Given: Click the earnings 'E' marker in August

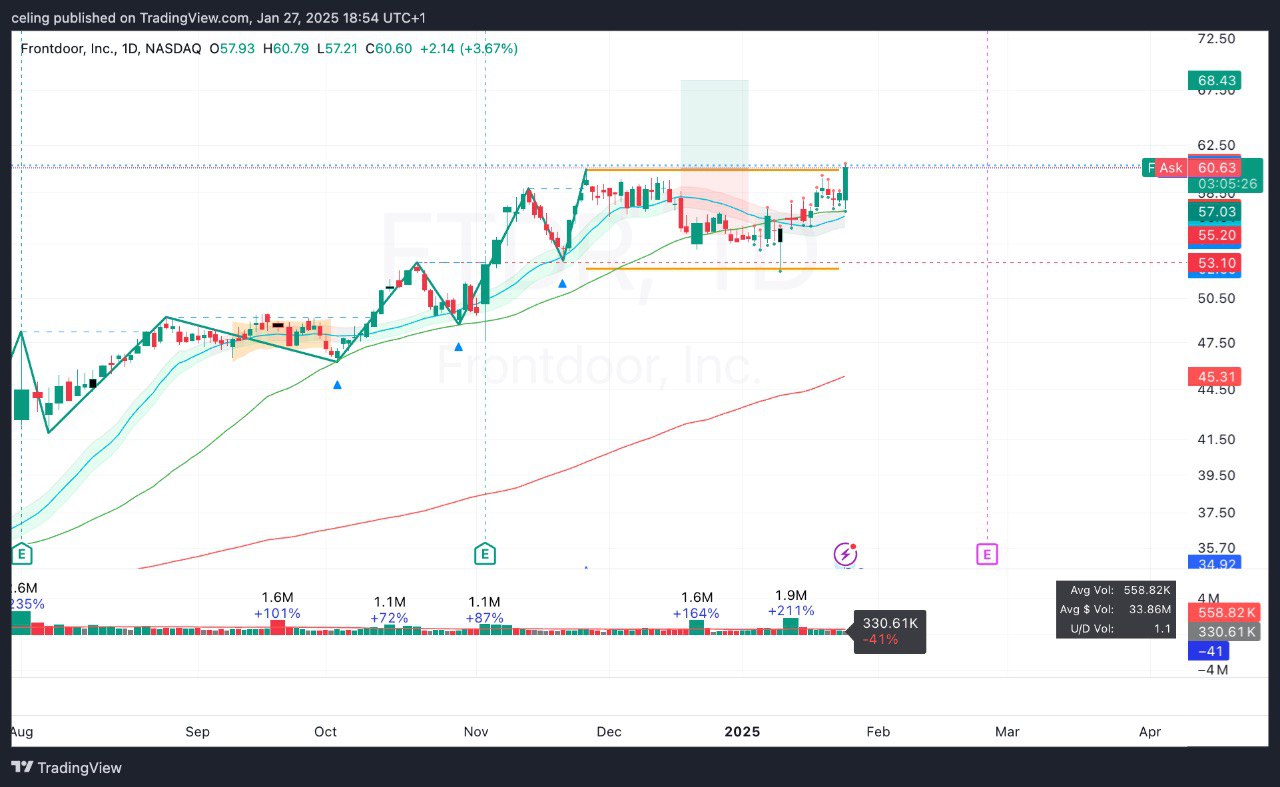Looking at the screenshot, I should point(21,553).
